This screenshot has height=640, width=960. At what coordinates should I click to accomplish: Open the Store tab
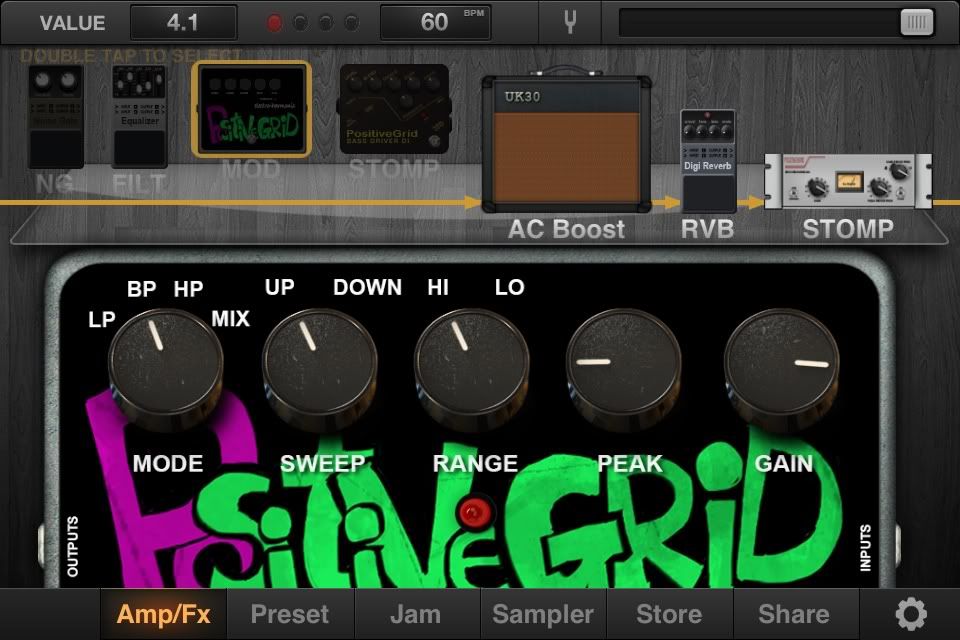(669, 614)
